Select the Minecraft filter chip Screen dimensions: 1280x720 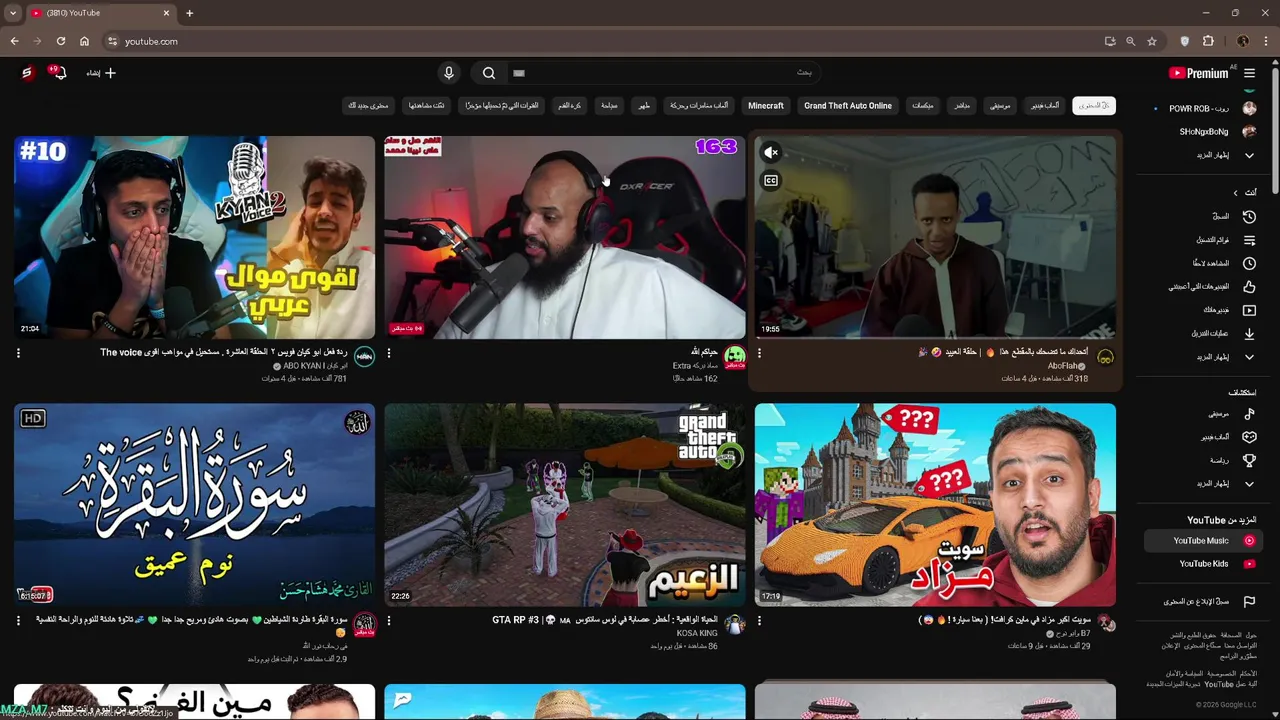(x=766, y=105)
